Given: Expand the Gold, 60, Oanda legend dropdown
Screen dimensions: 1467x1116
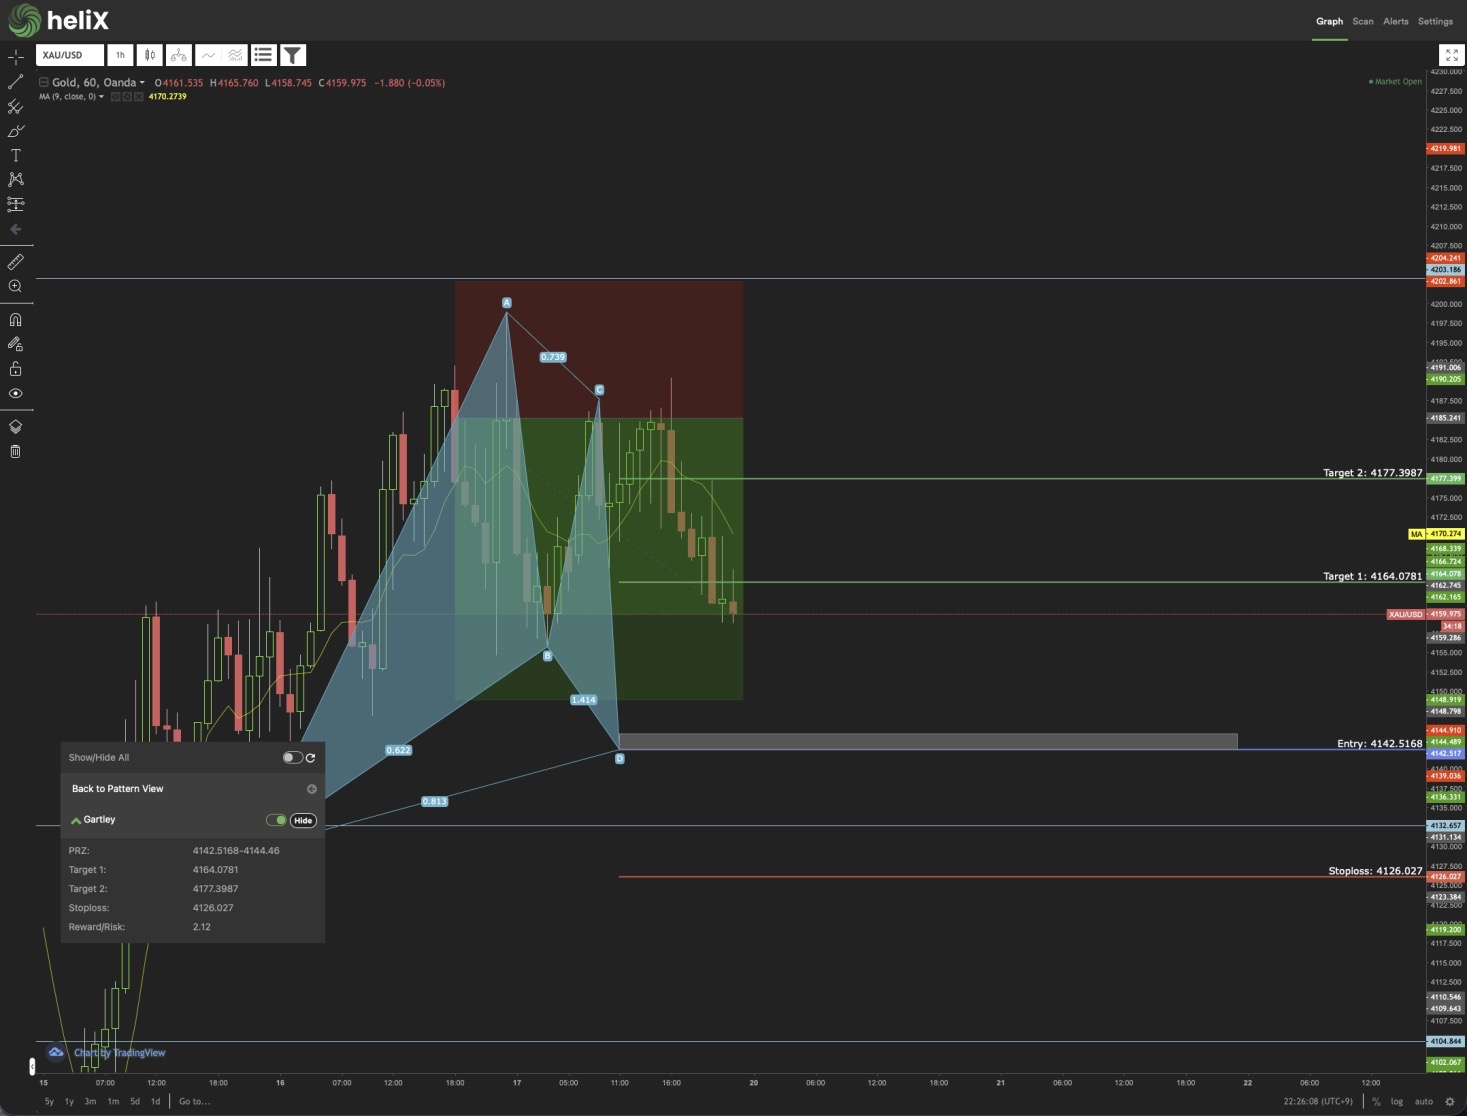Looking at the screenshot, I should 142,83.
